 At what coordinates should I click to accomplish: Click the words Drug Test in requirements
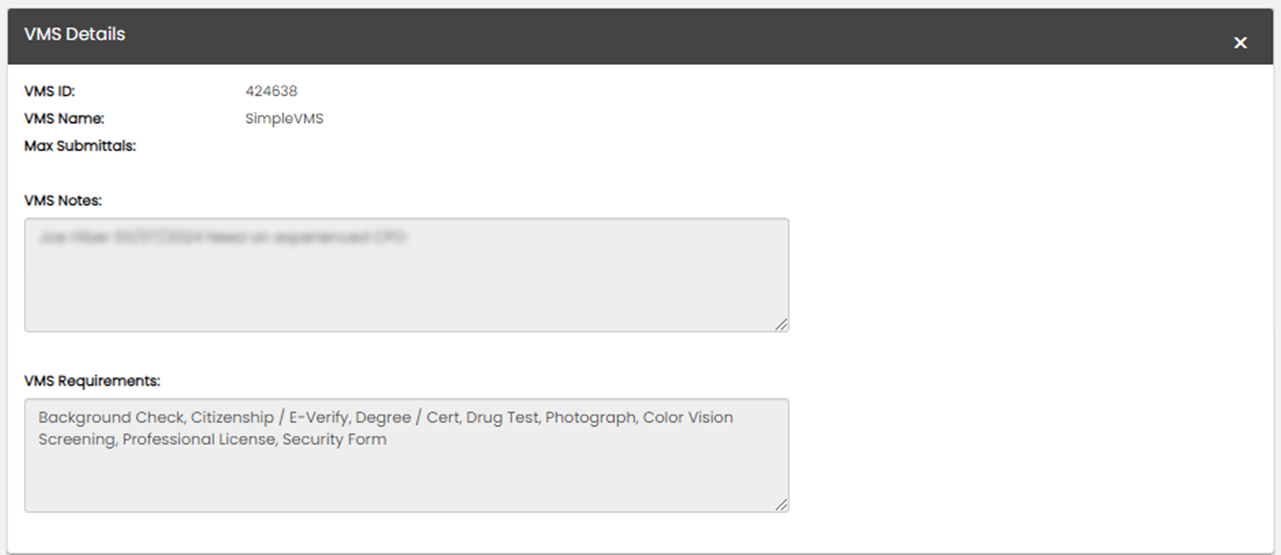[x=501, y=417]
